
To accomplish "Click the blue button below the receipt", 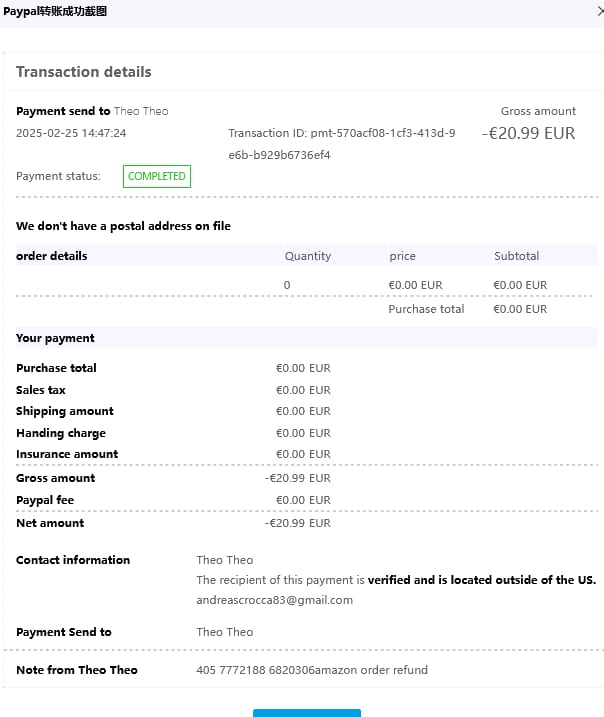I will 306,712.
